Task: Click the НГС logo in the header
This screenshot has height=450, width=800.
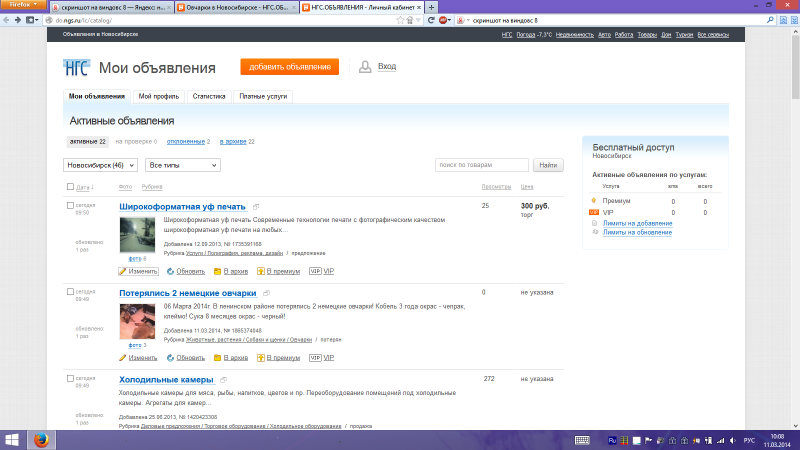Action: (x=77, y=68)
